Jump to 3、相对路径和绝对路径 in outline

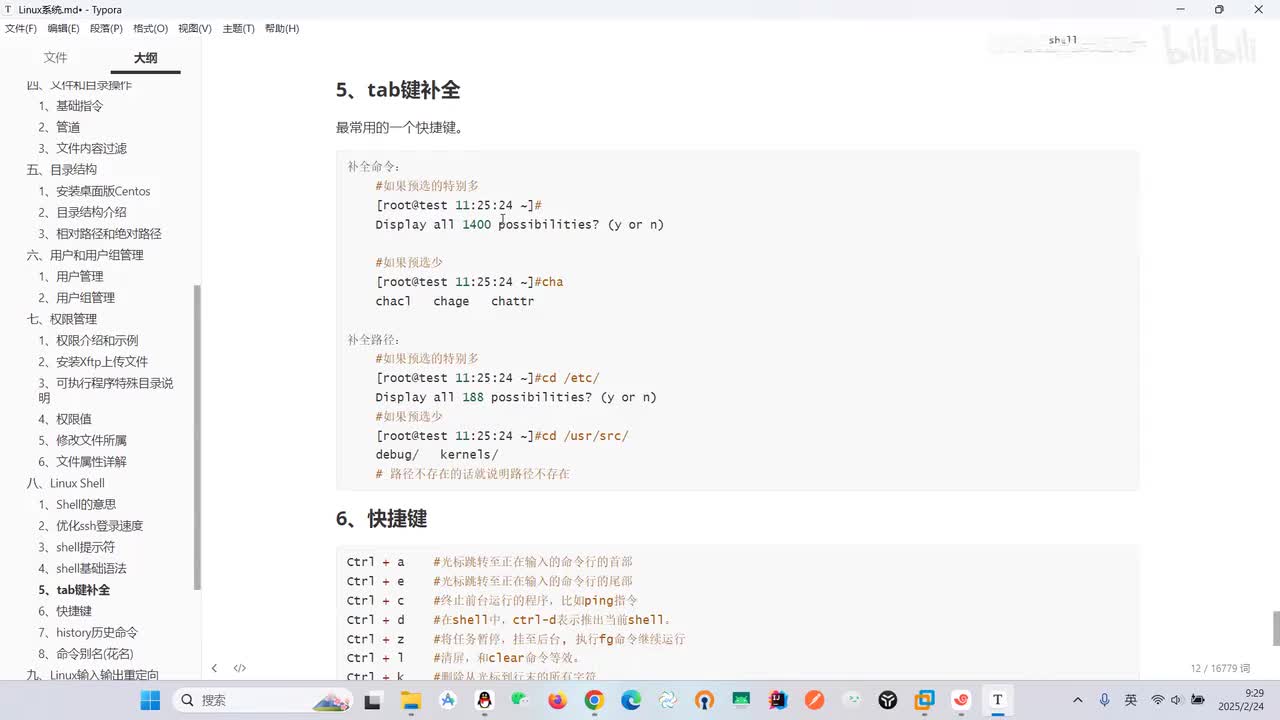click(x=100, y=233)
